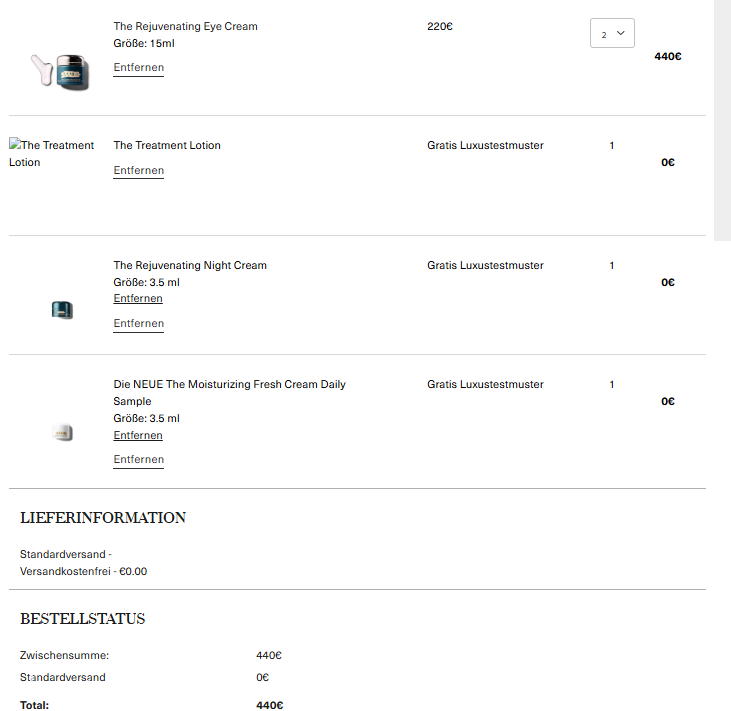Open the Moisturizing Fresh Cream sample thumbnail
The height and width of the screenshot is (711, 731).
coord(62,433)
